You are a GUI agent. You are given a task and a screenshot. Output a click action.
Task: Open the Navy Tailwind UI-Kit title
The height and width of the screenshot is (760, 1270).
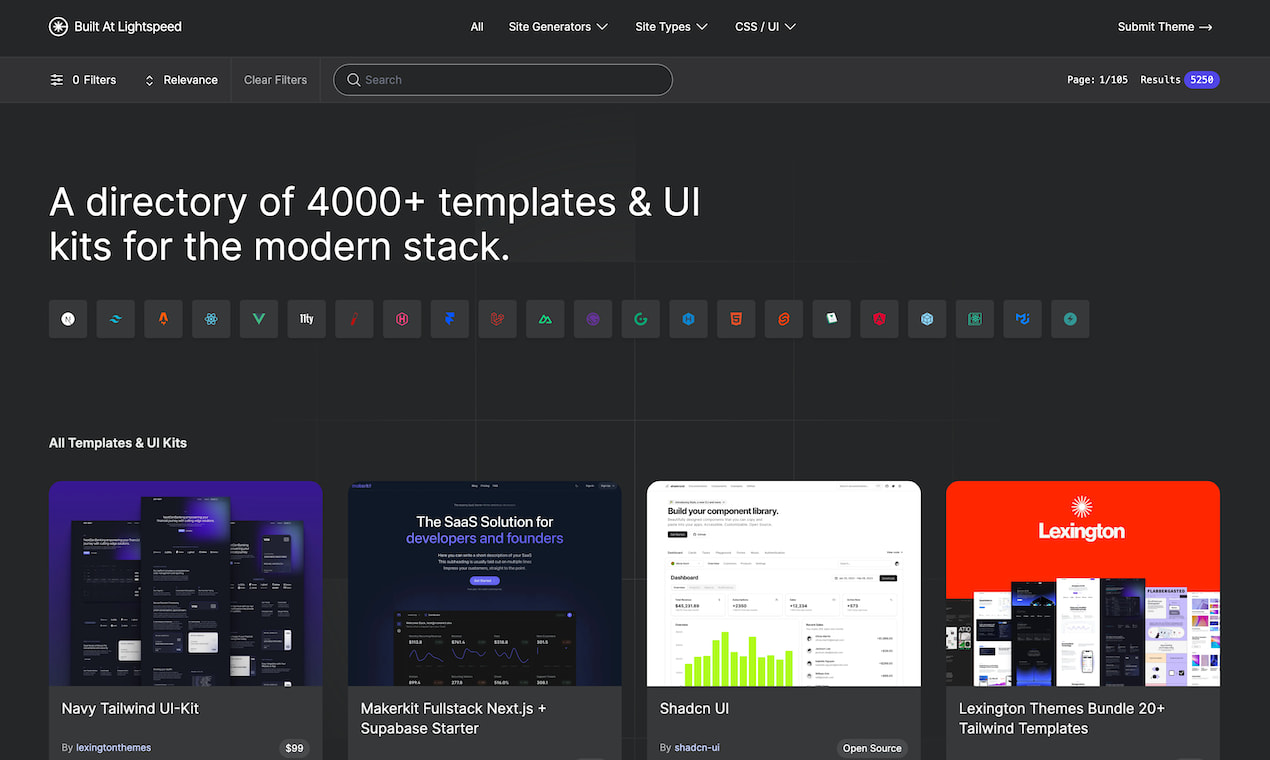pyautogui.click(x=130, y=708)
